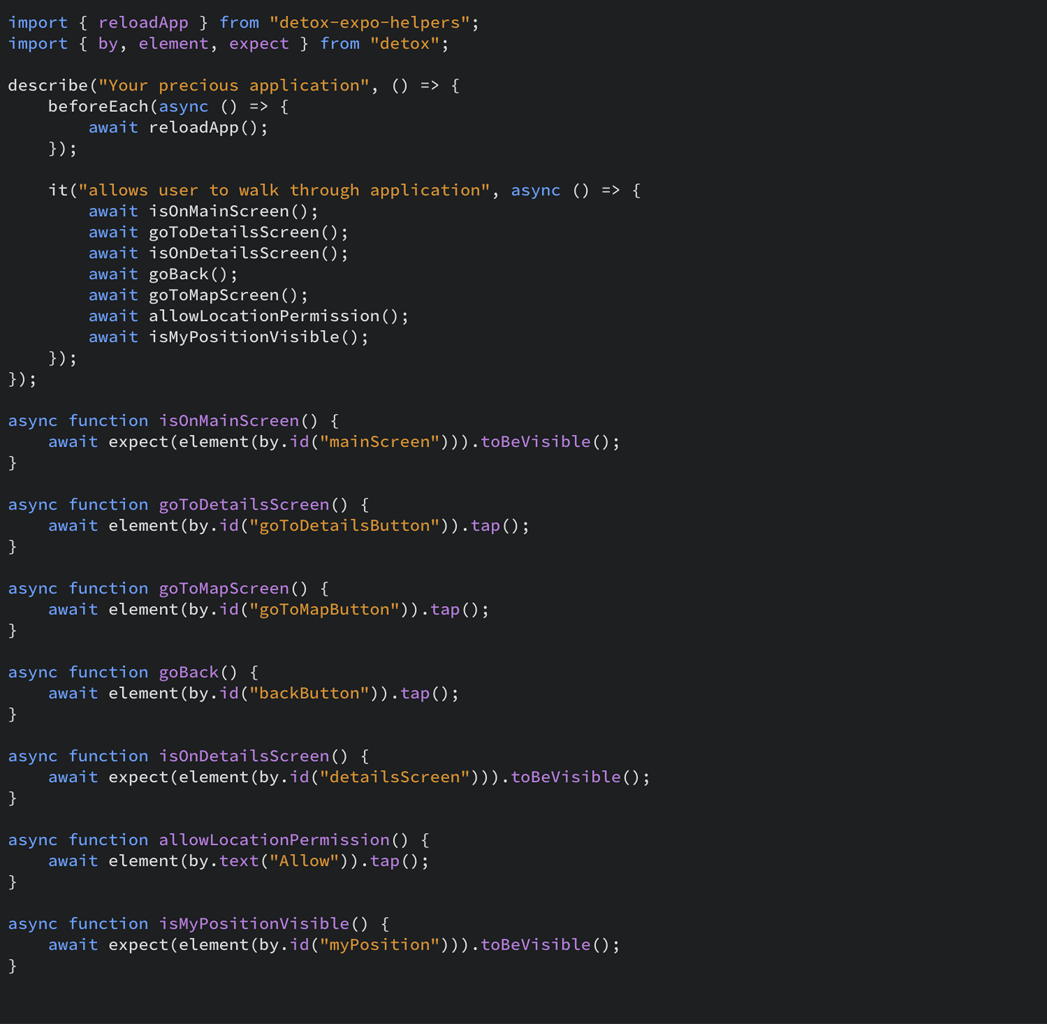Image resolution: width=1047 pixels, height=1024 pixels.
Task: Click the "detox-expo-helpers" import string
Action: pos(369,23)
